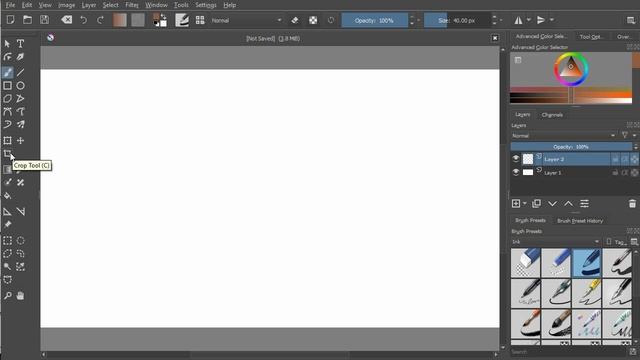640x360 pixels.
Task: Select the Elliptical Selection tool
Action: tap(20, 241)
